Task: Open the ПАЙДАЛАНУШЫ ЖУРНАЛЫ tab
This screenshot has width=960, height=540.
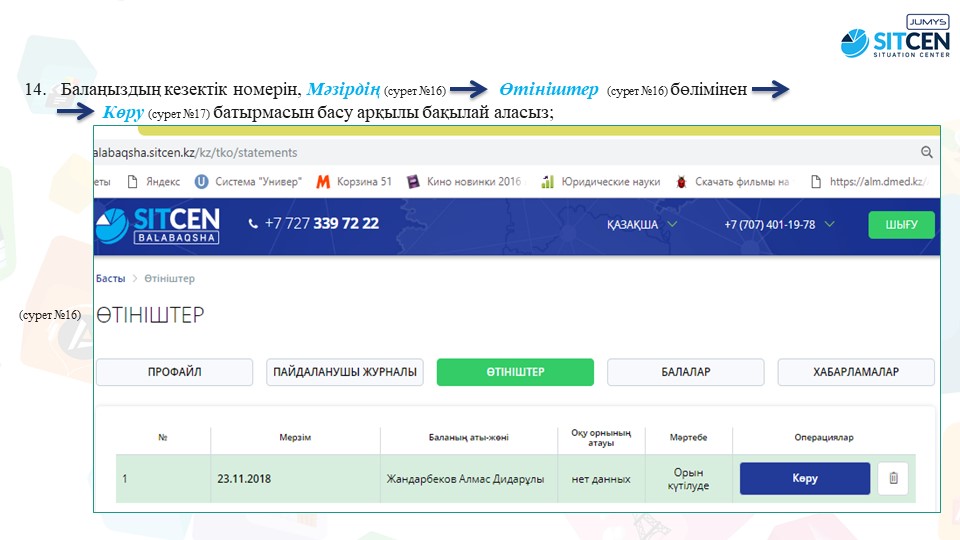Action: (345, 372)
